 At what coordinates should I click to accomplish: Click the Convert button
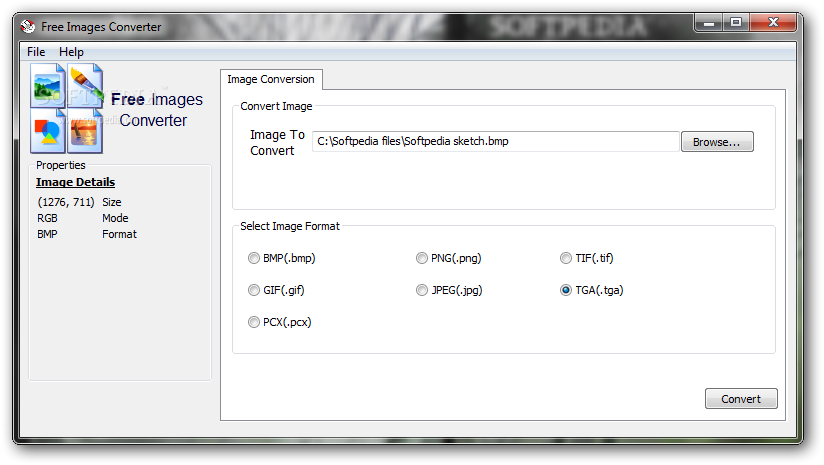[740, 399]
